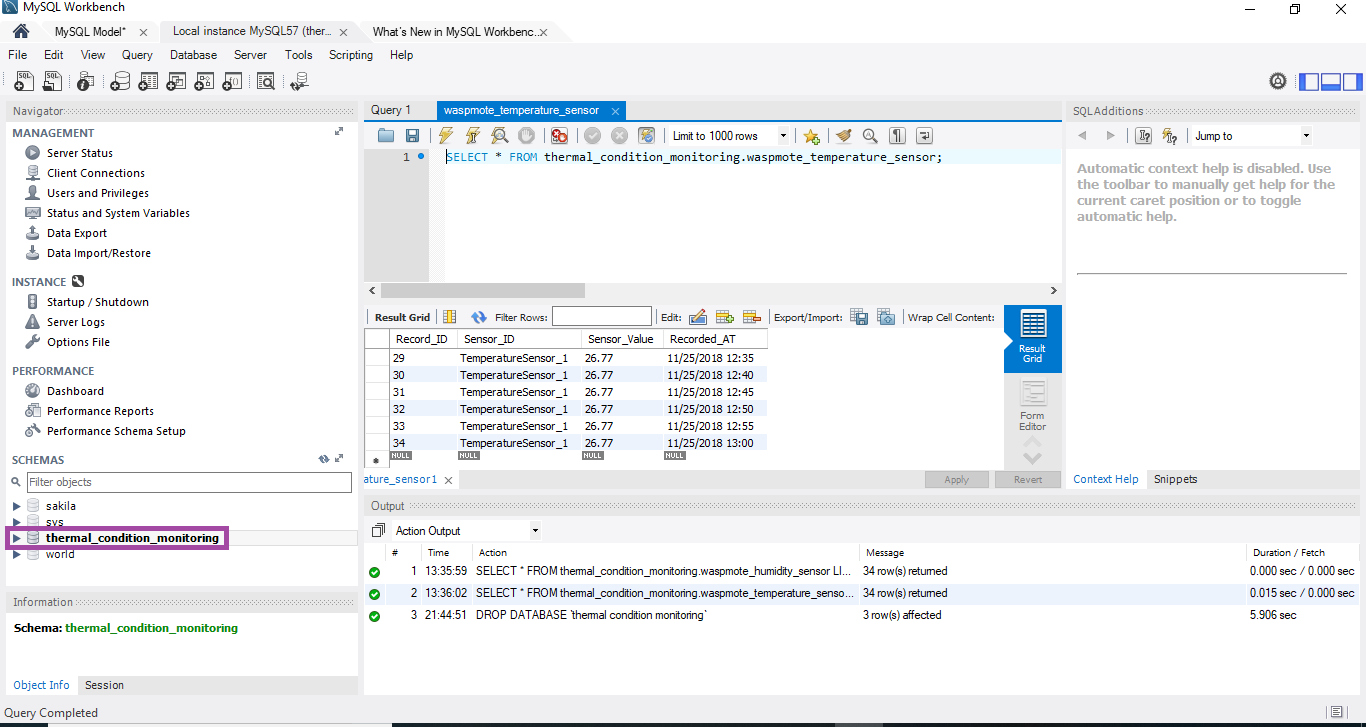Toggle the left Navigator sidebar panel
The image size is (1366, 727).
(1308, 82)
